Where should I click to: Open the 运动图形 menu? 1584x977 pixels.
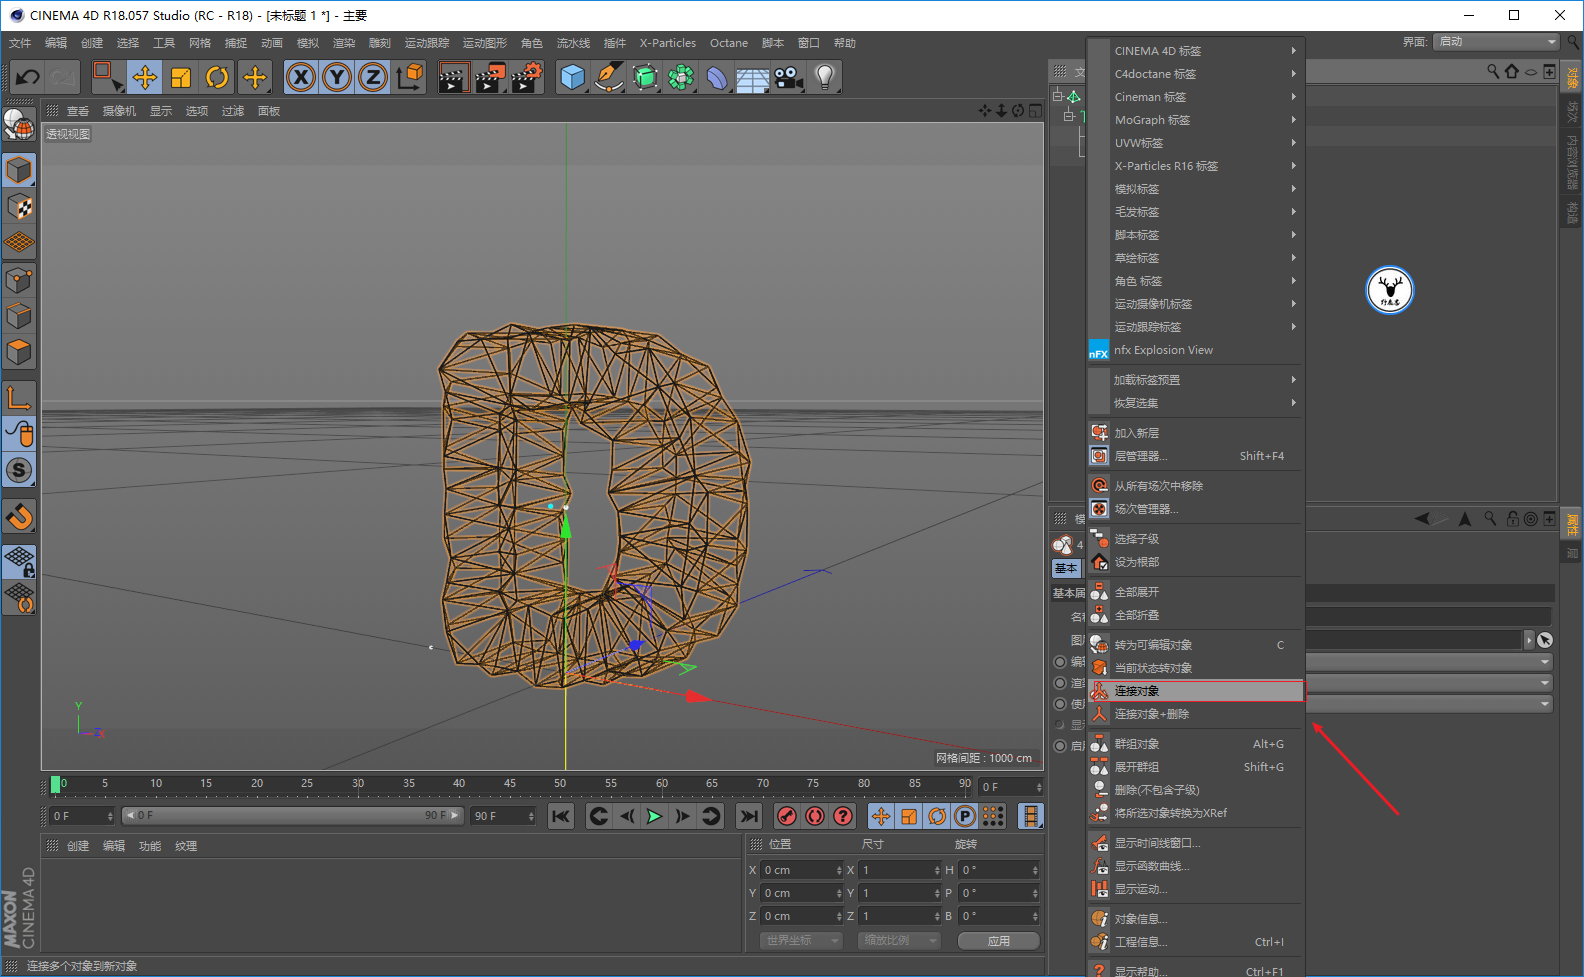pyautogui.click(x=484, y=43)
